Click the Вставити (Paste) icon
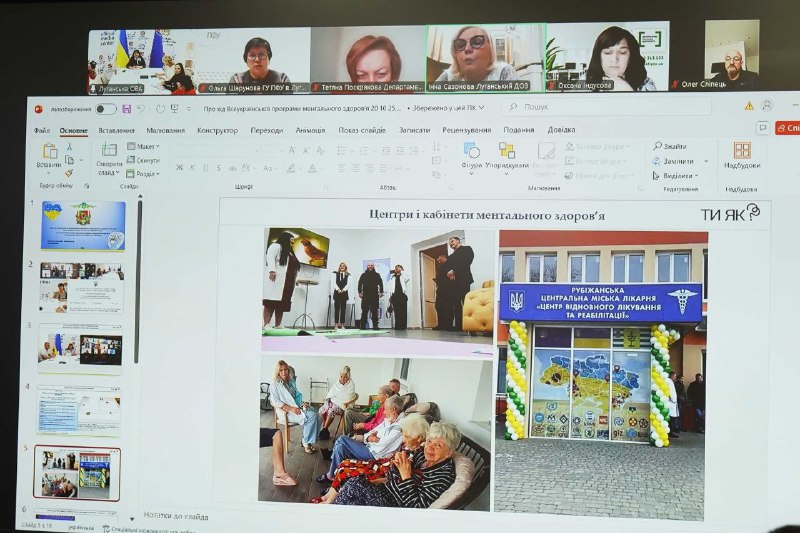 point(49,152)
